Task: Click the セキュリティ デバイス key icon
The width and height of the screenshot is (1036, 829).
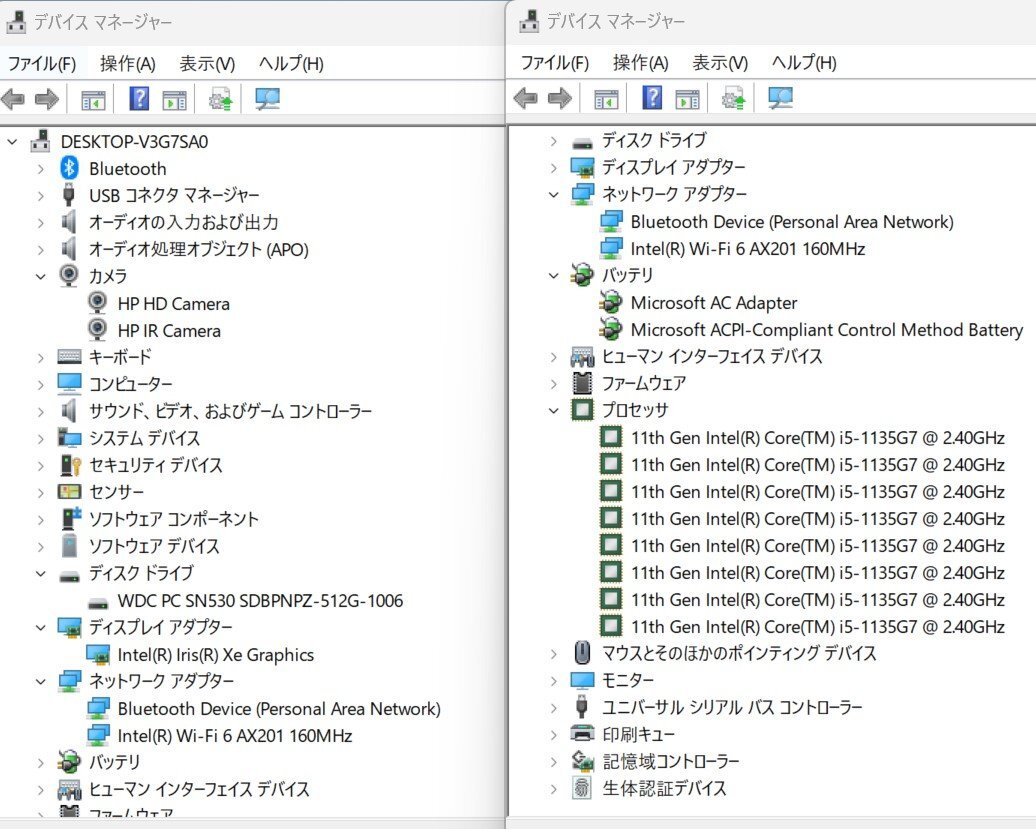Action: pyautogui.click(x=69, y=465)
